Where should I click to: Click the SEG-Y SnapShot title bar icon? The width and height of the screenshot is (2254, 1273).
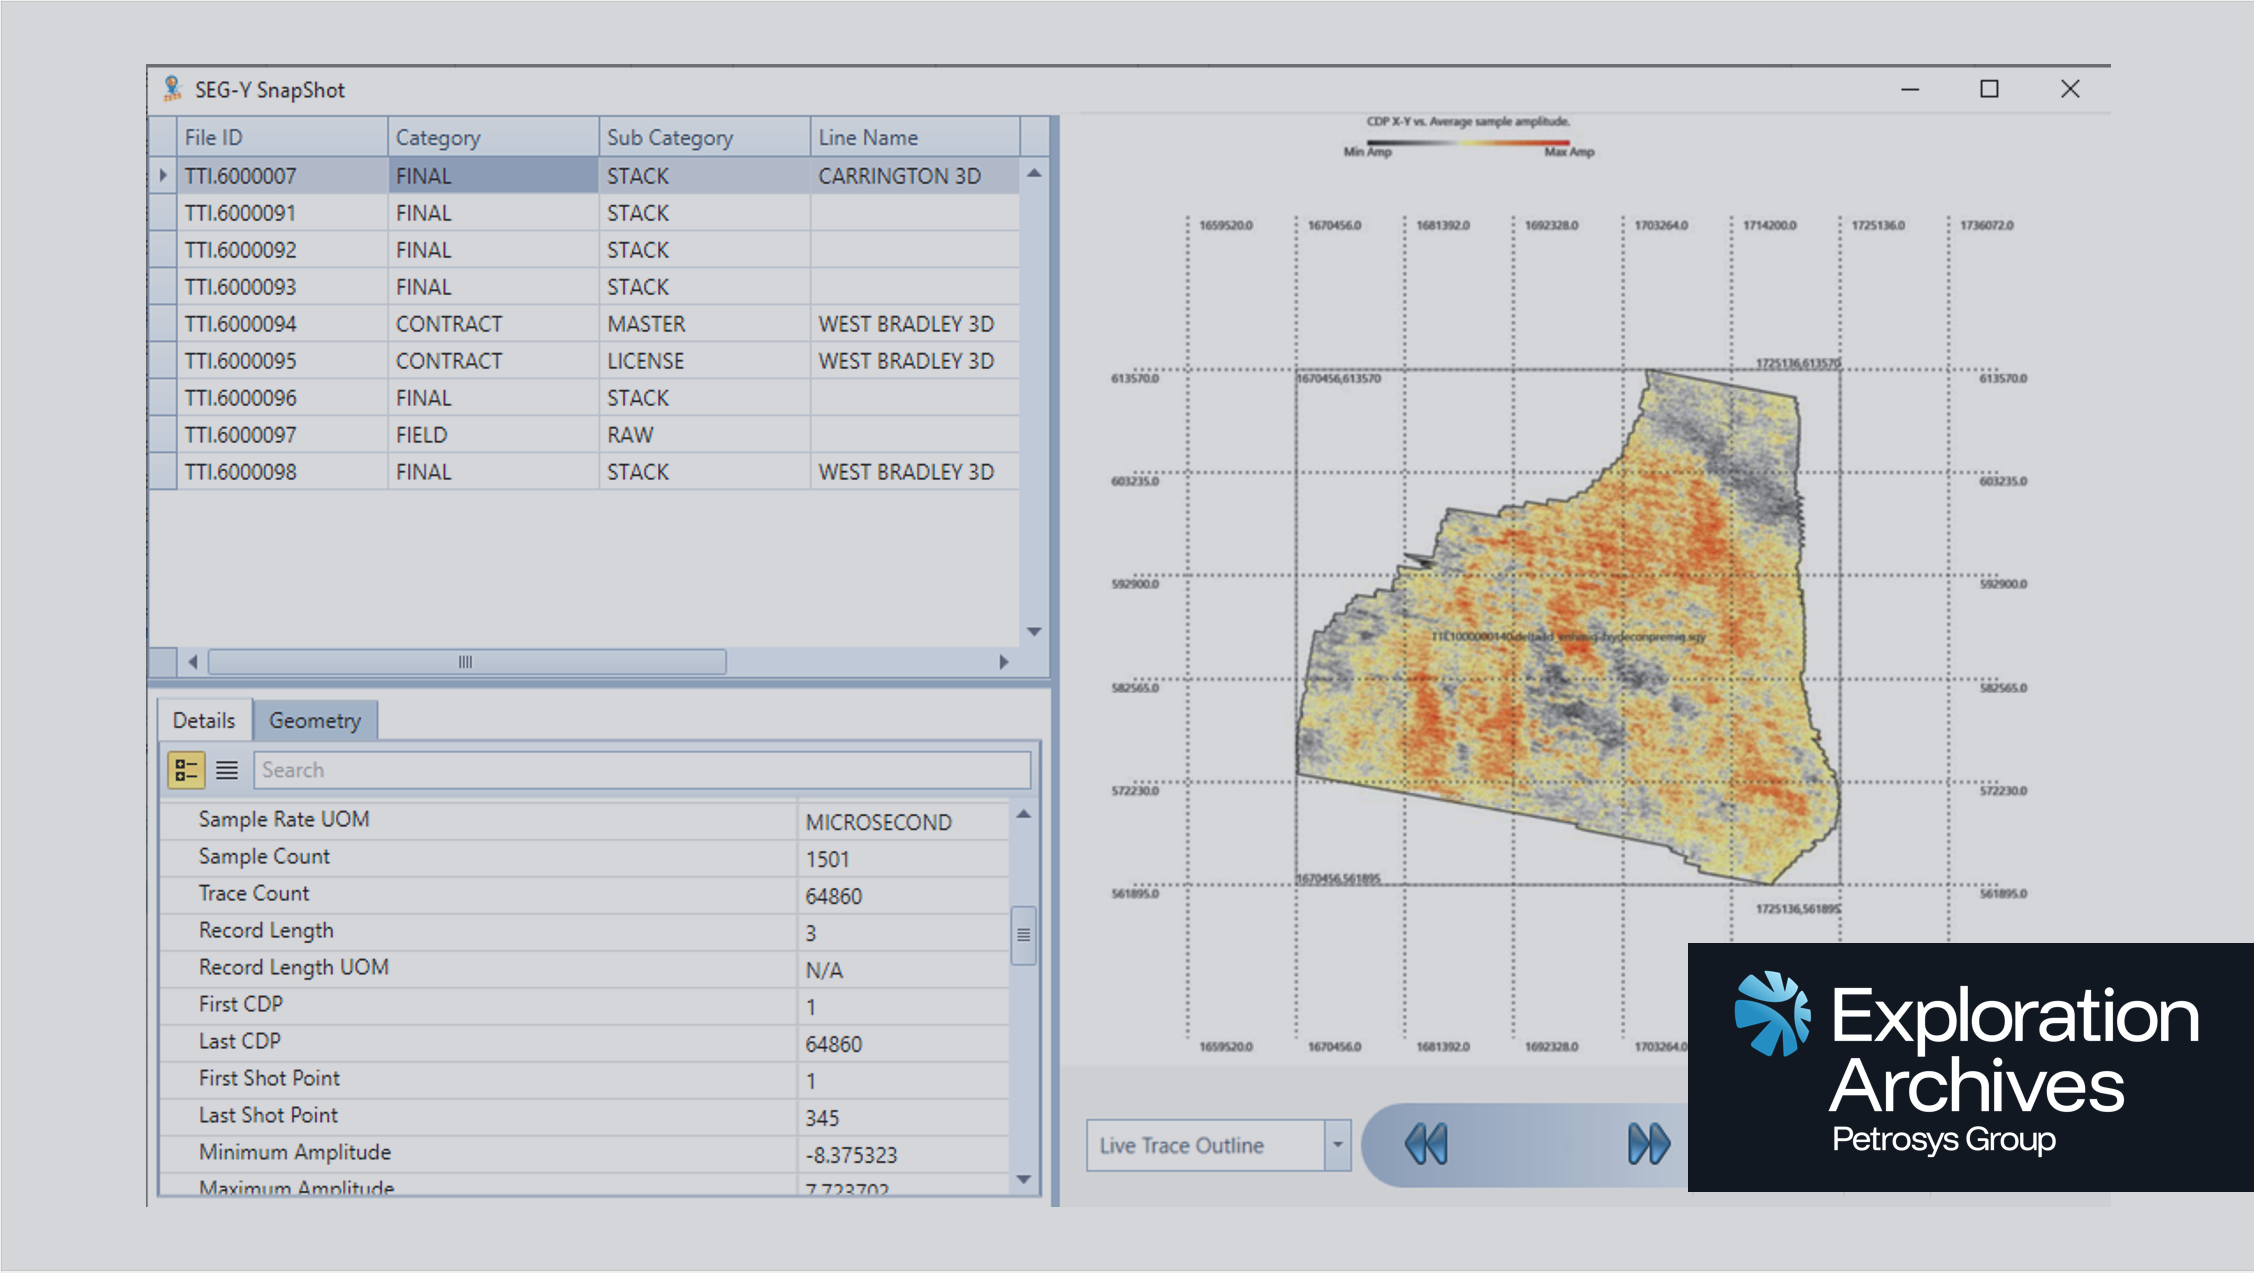pyautogui.click(x=172, y=89)
